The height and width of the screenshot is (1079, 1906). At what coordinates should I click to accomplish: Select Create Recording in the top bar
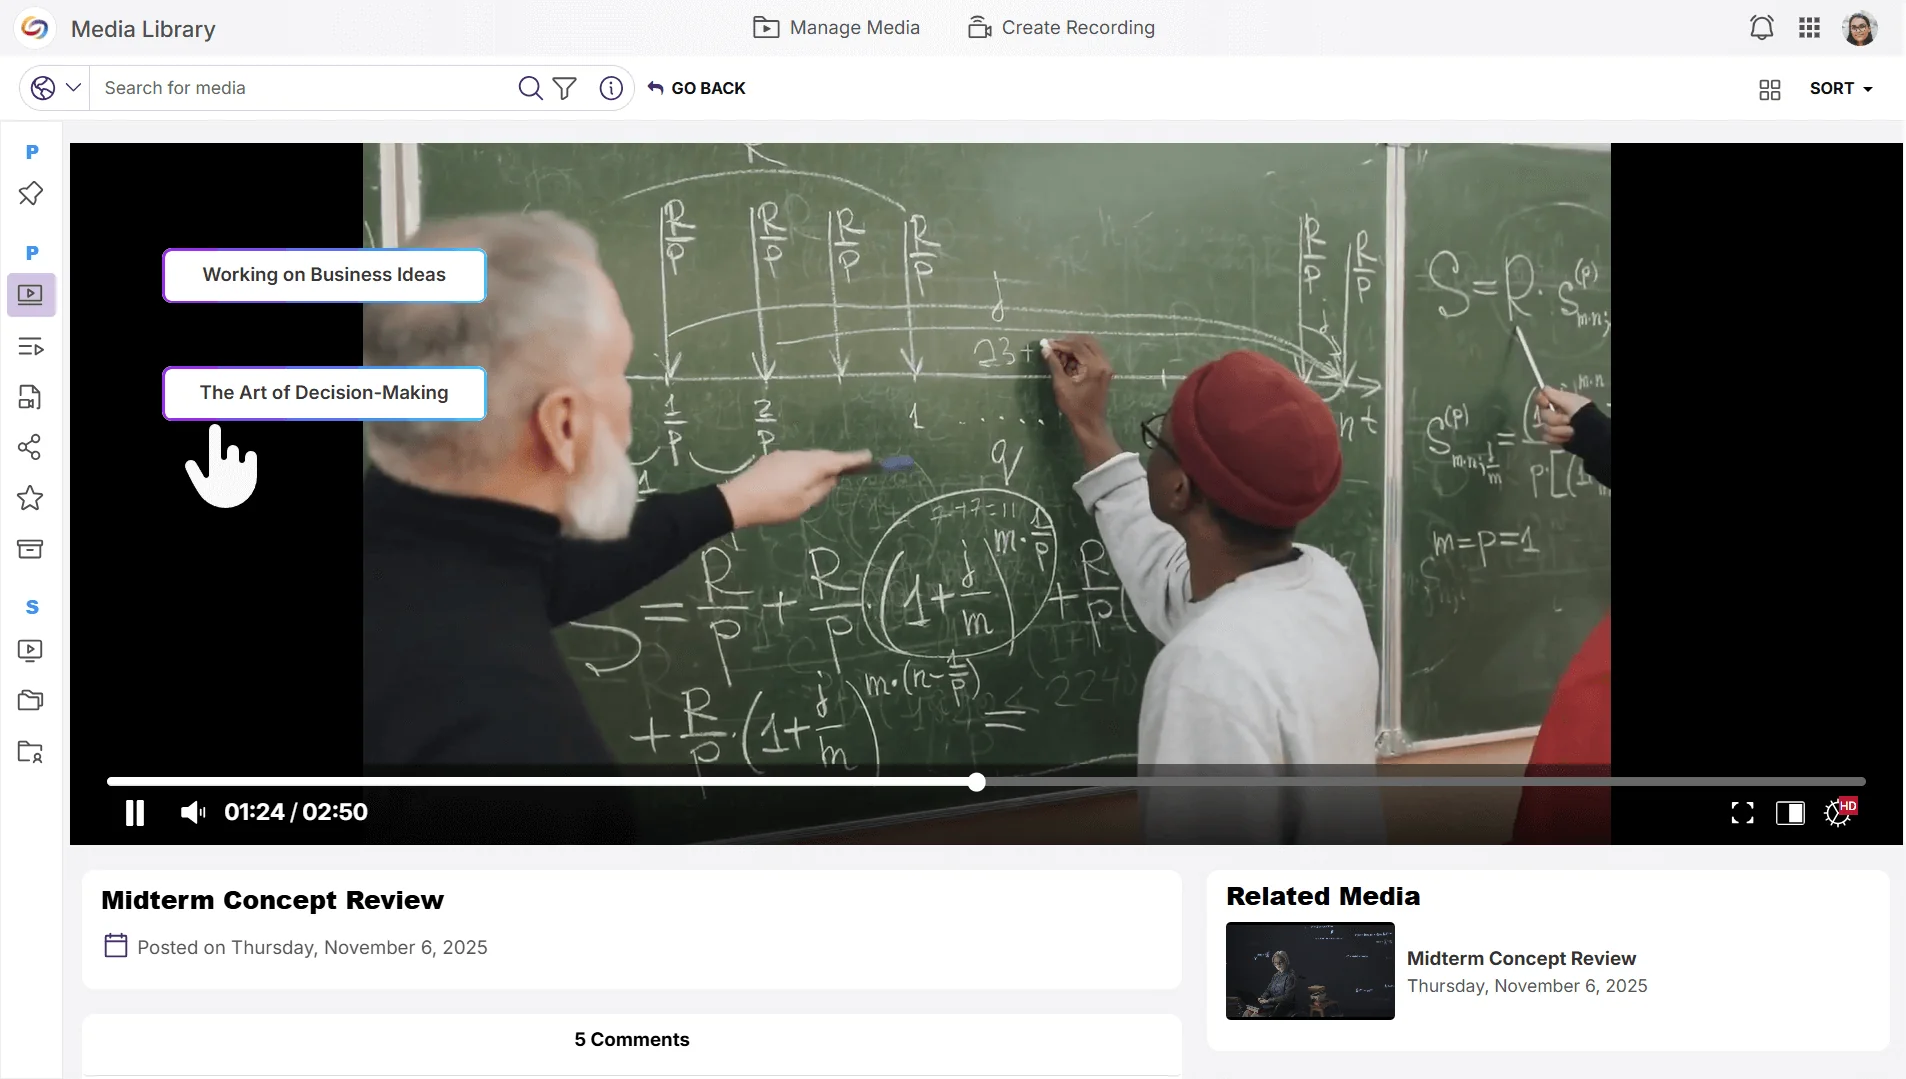(1062, 27)
